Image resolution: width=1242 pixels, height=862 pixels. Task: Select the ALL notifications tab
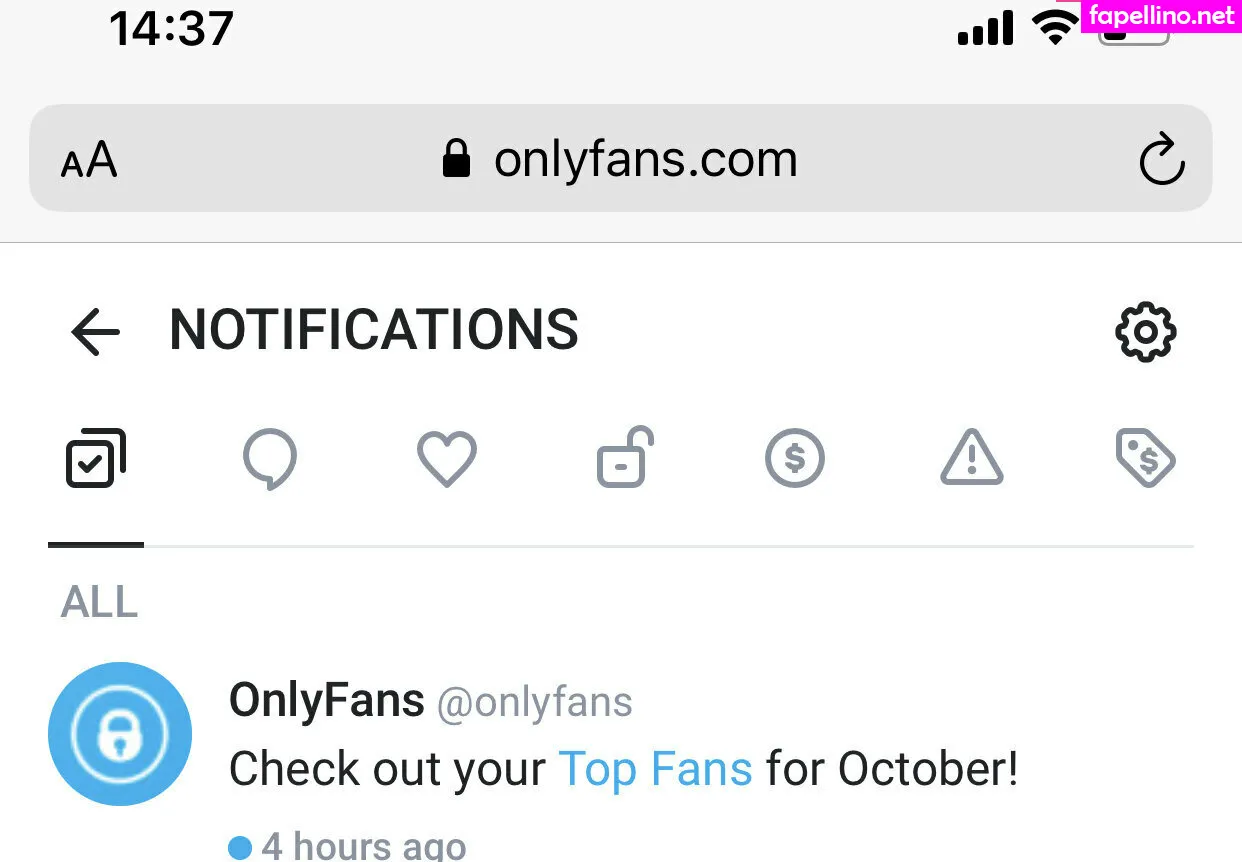(98, 602)
